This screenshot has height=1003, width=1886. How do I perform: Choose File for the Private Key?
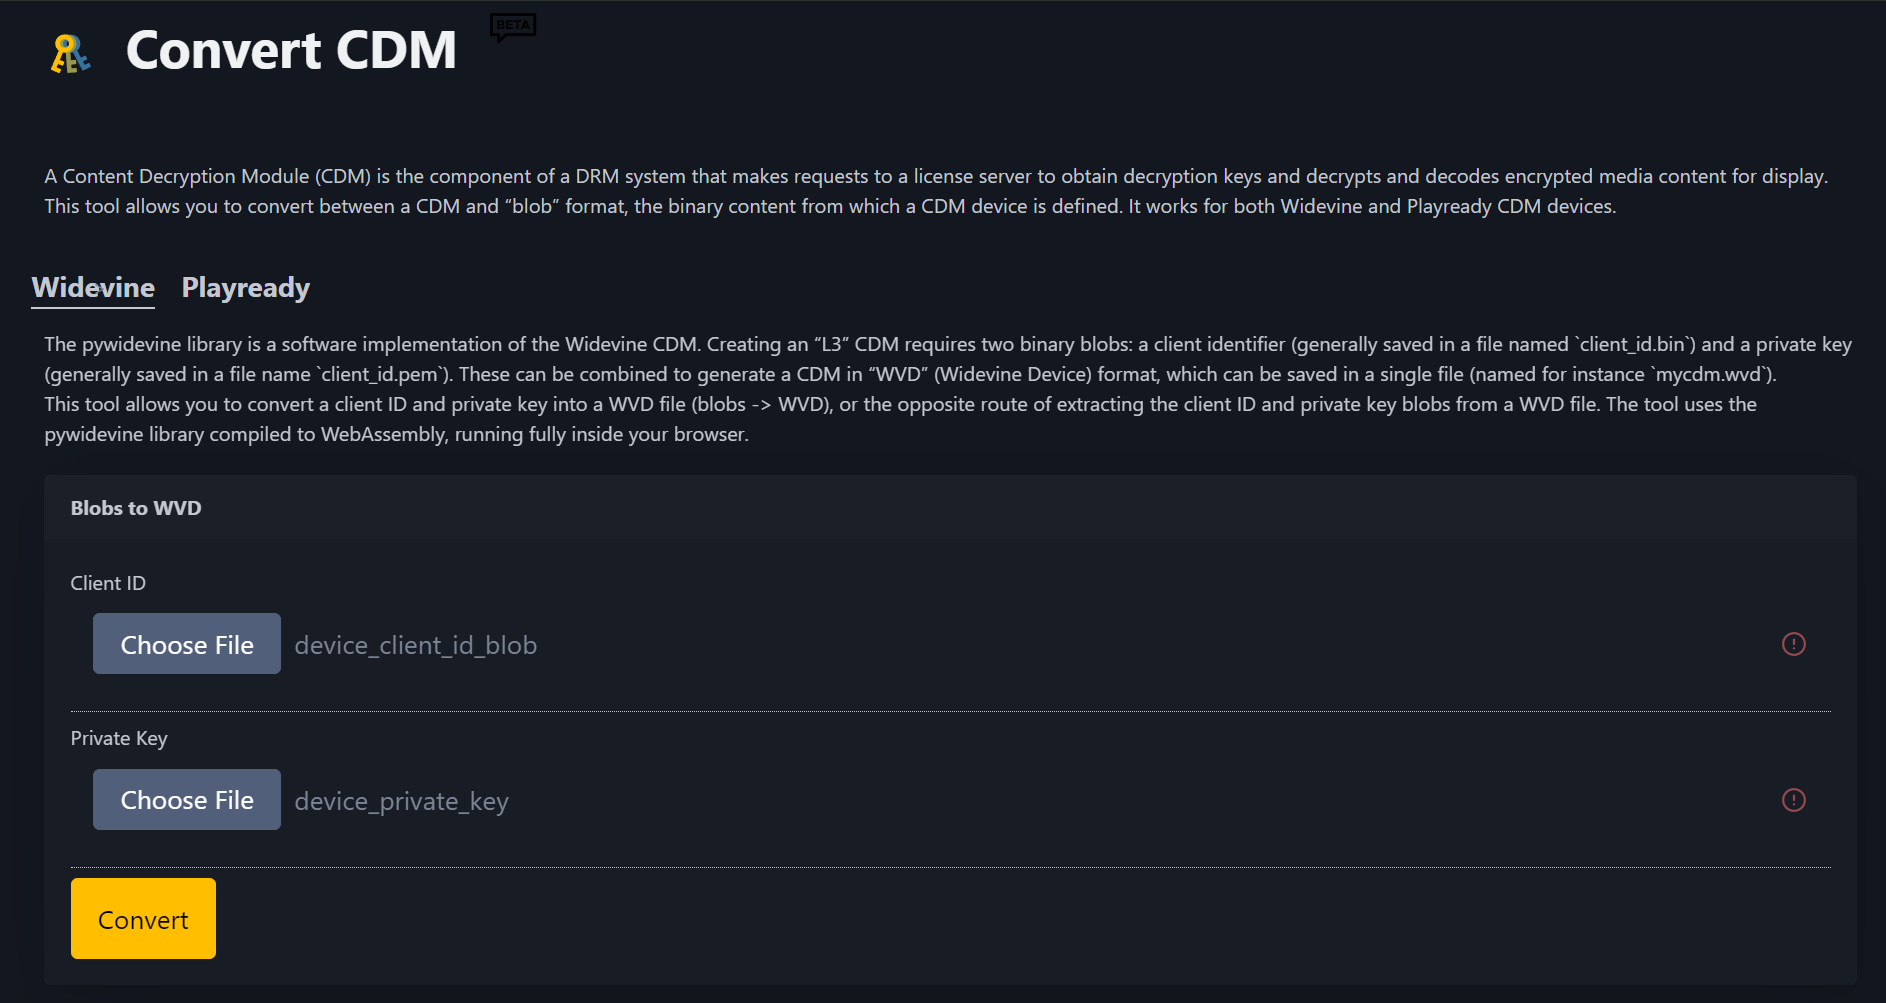tap(187, 800)
